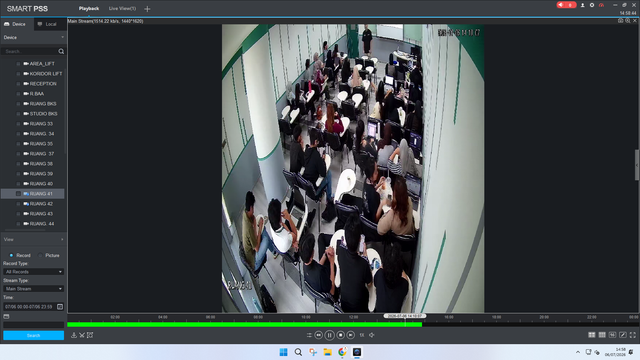Open the Windows Start menu

point(283,352)
